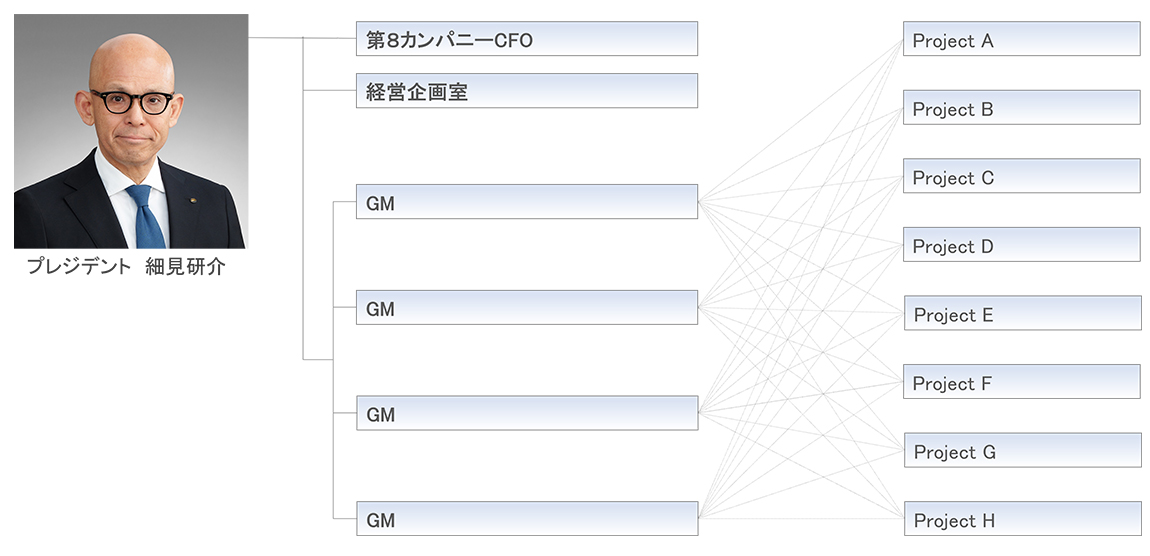Click the lapel pin on jacket
1150x556 pixels.
pyautogui.click(x=193, y=201)
